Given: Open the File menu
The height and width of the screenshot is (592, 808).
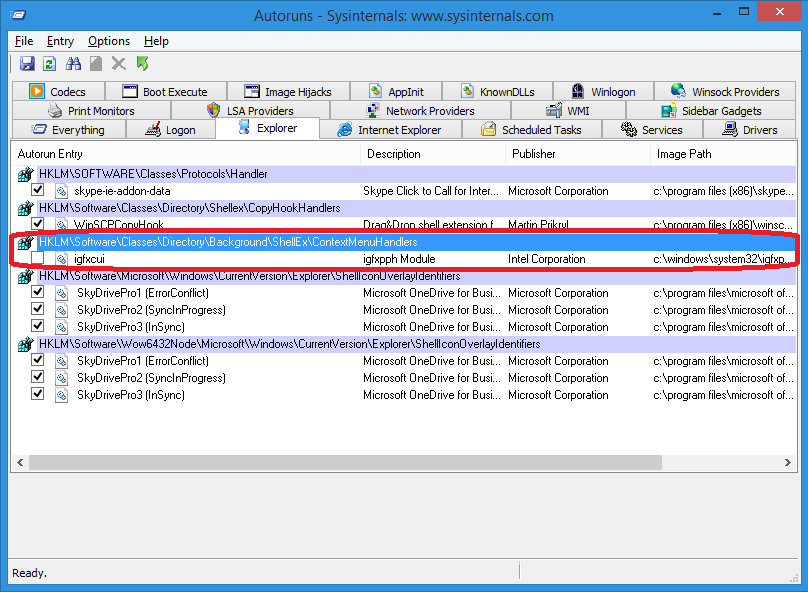Looking at the screenshot, I should (24, 41).
